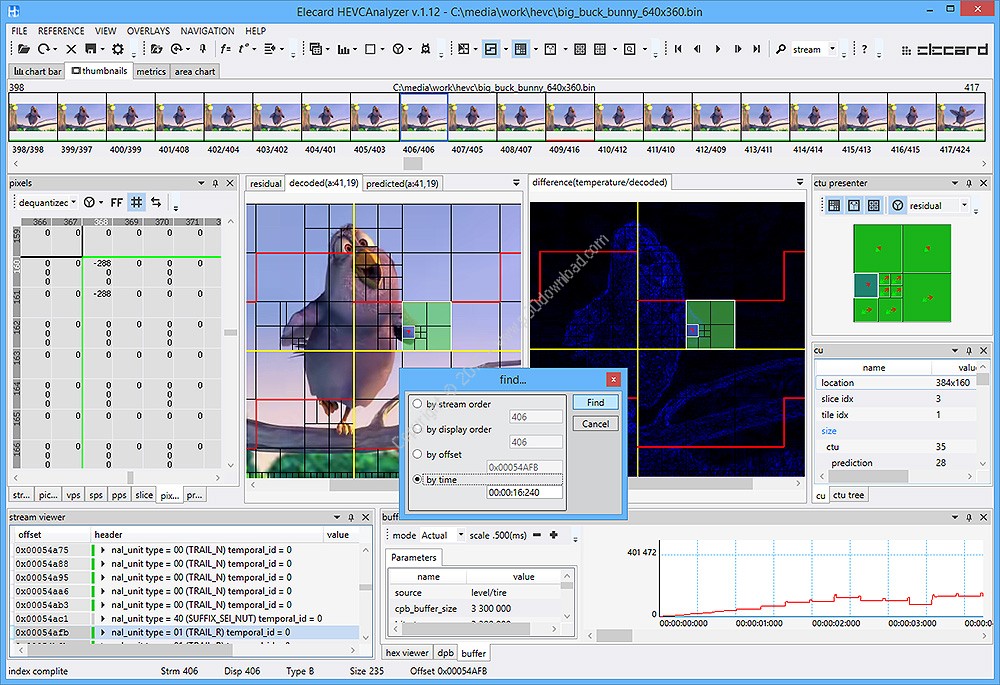1000x685 pixels.
Task: Close the find dialog
Action: point(613,379)
